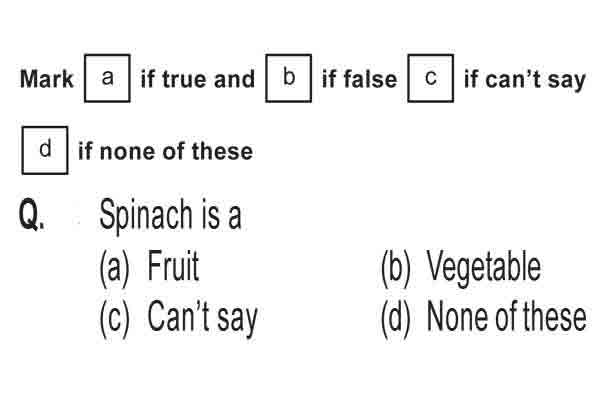
Task: Mark the box labeled b for false
Action: tap(289, 78)
